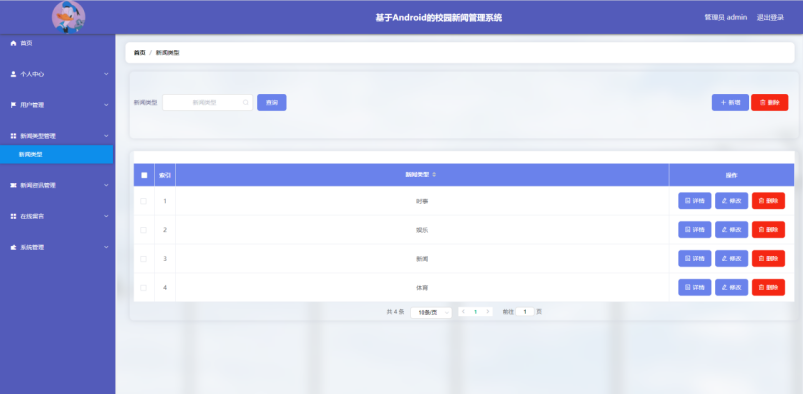This screenshot has height=394, width=803.
Task: Click the grid icon for 新闻类型管理
Action: point(13,136)
